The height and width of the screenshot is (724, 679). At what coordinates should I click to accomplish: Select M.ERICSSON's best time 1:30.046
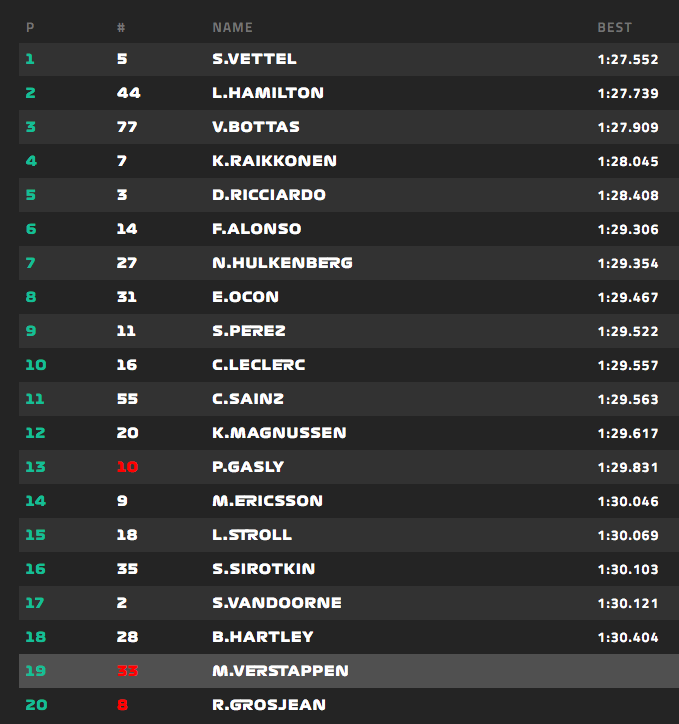(x=627, y=501)
